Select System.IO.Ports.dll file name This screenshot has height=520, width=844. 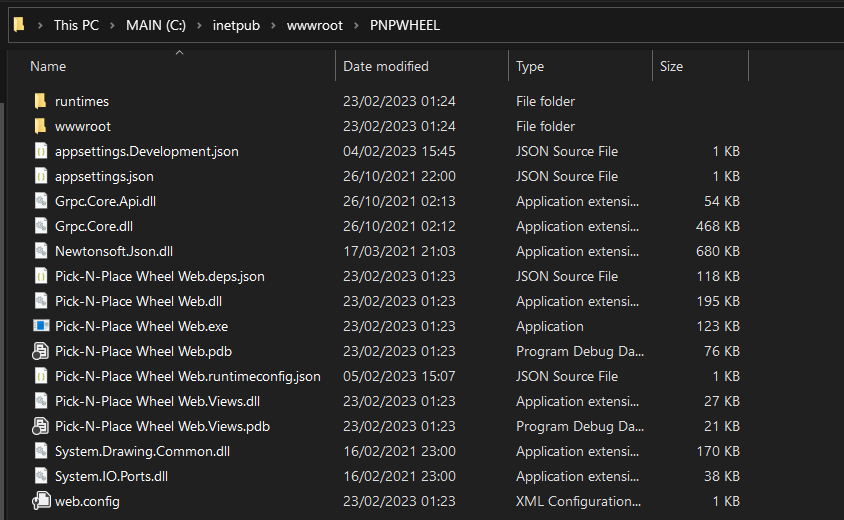click(111, 476)
